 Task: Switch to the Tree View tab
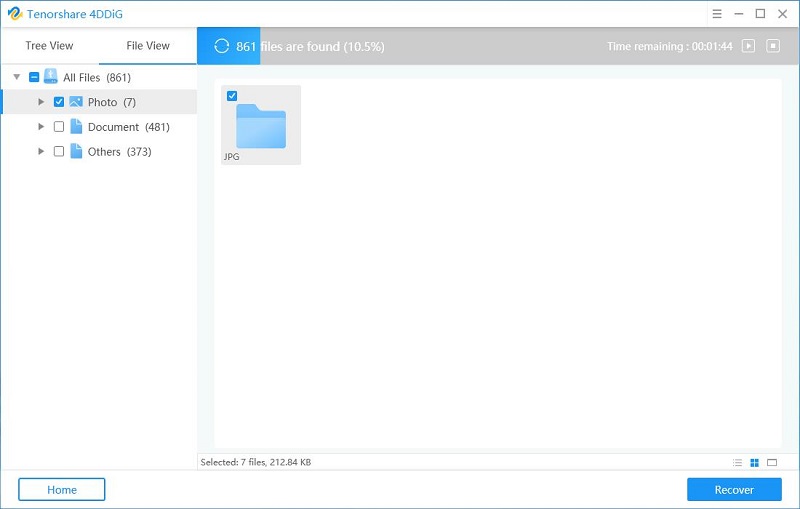[49, 45]
